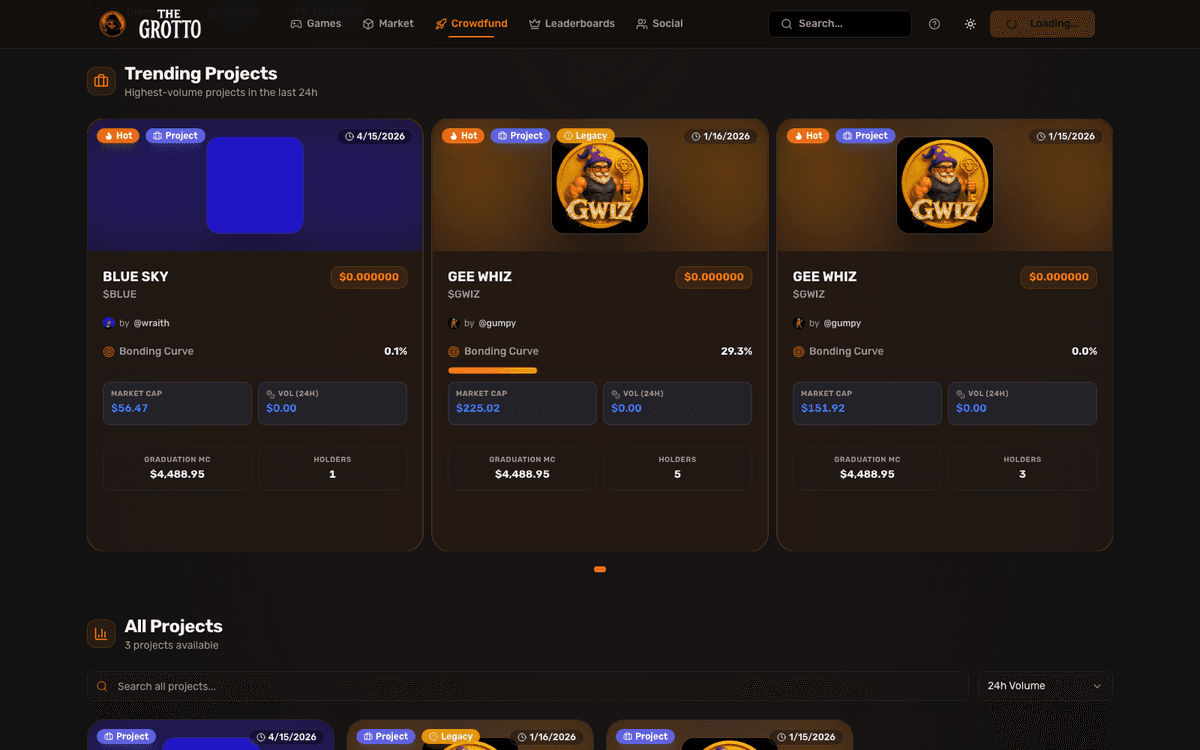Click the BLUE SKY Vol (24h) box
1200x750 pixels.
(332, 403)
